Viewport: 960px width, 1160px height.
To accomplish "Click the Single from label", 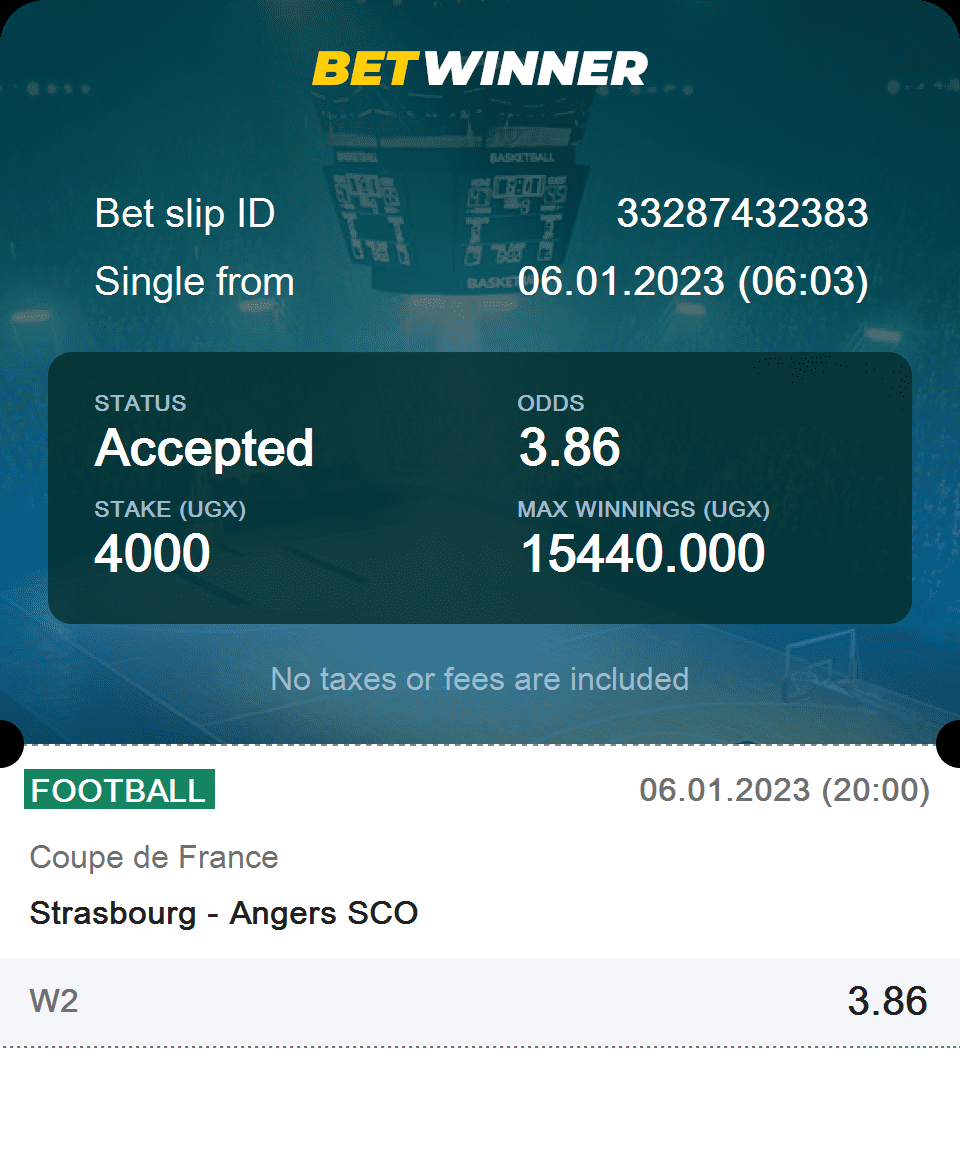I will (x=195, y=282).
